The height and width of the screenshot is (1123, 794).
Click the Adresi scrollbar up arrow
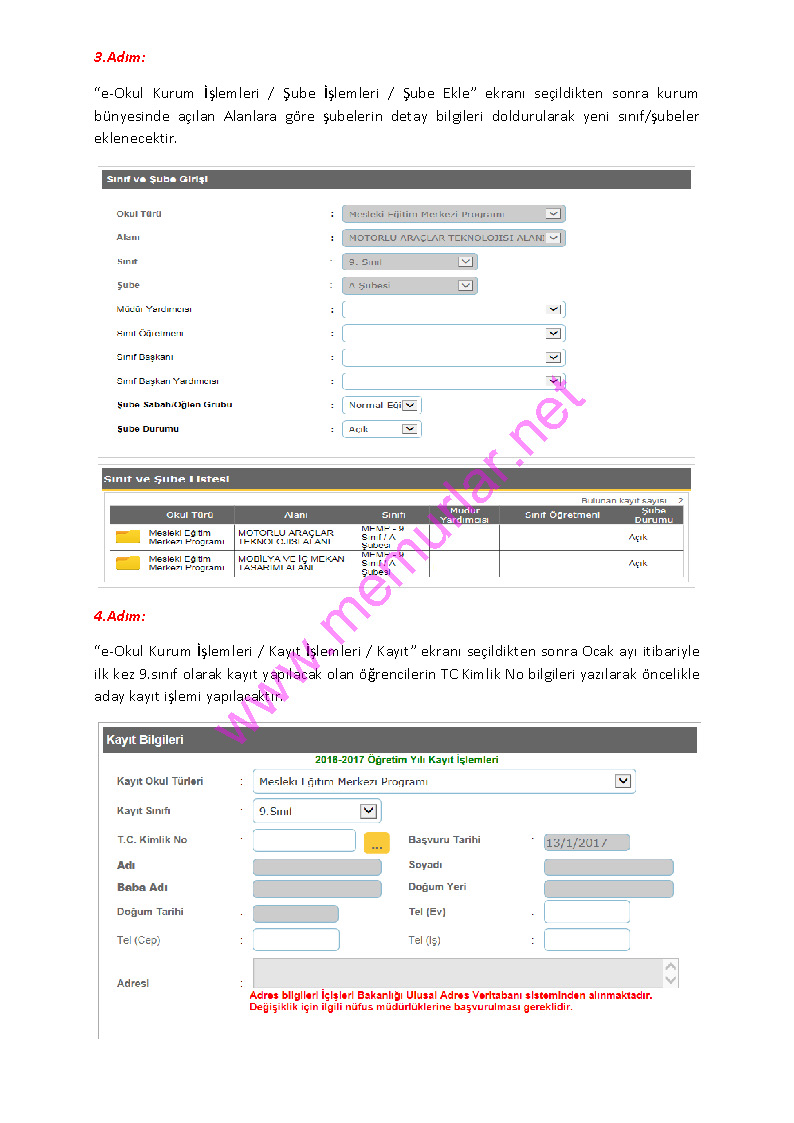pos(671,966)
